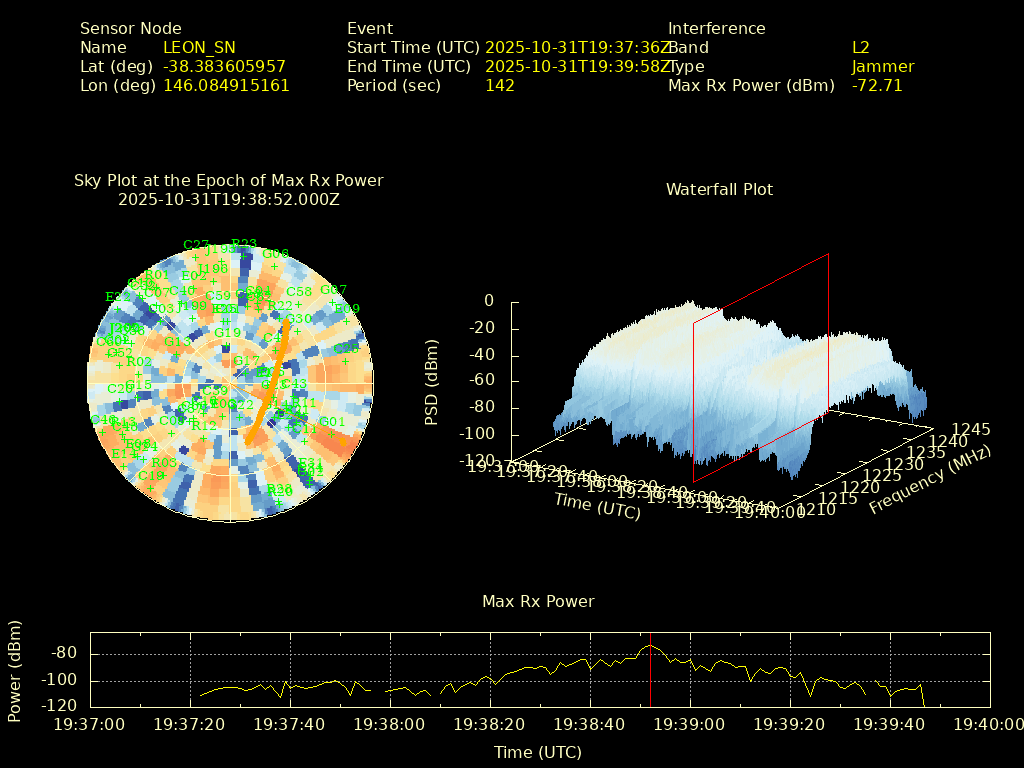Click the red frame in the waterfall plot

click(828, 330)
